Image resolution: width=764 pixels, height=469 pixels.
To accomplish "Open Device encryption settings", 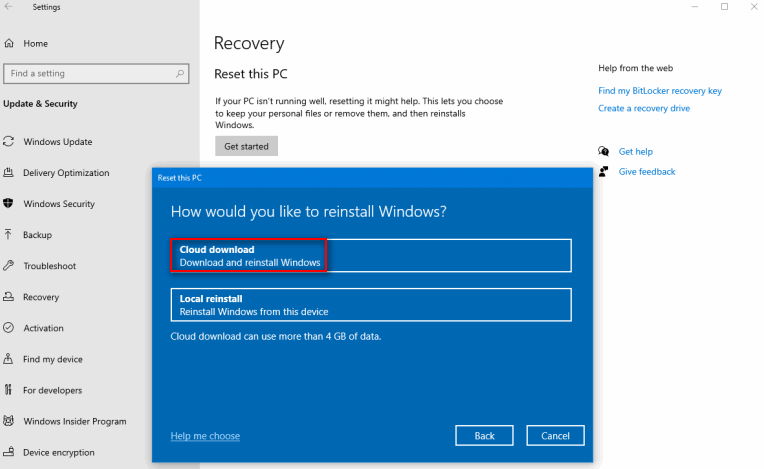I will (x=58, y=452).
